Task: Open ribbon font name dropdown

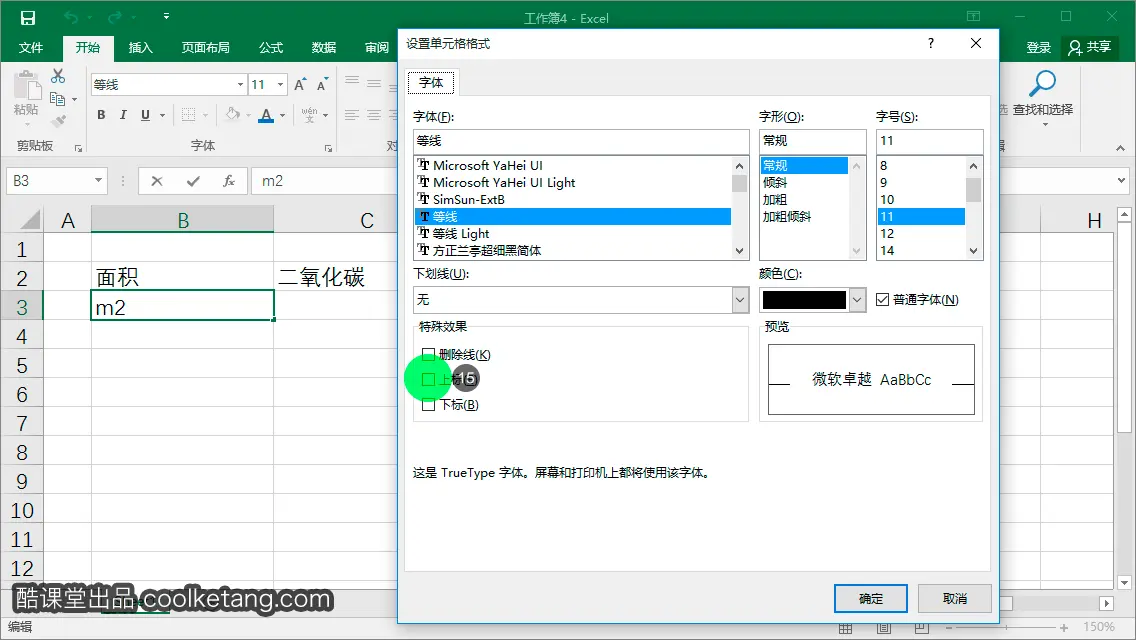Action: click(241, 85)
